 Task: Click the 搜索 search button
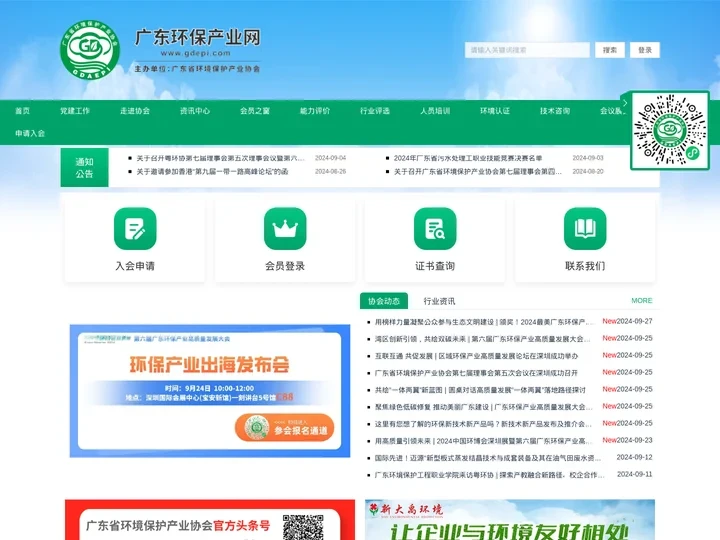610,50
